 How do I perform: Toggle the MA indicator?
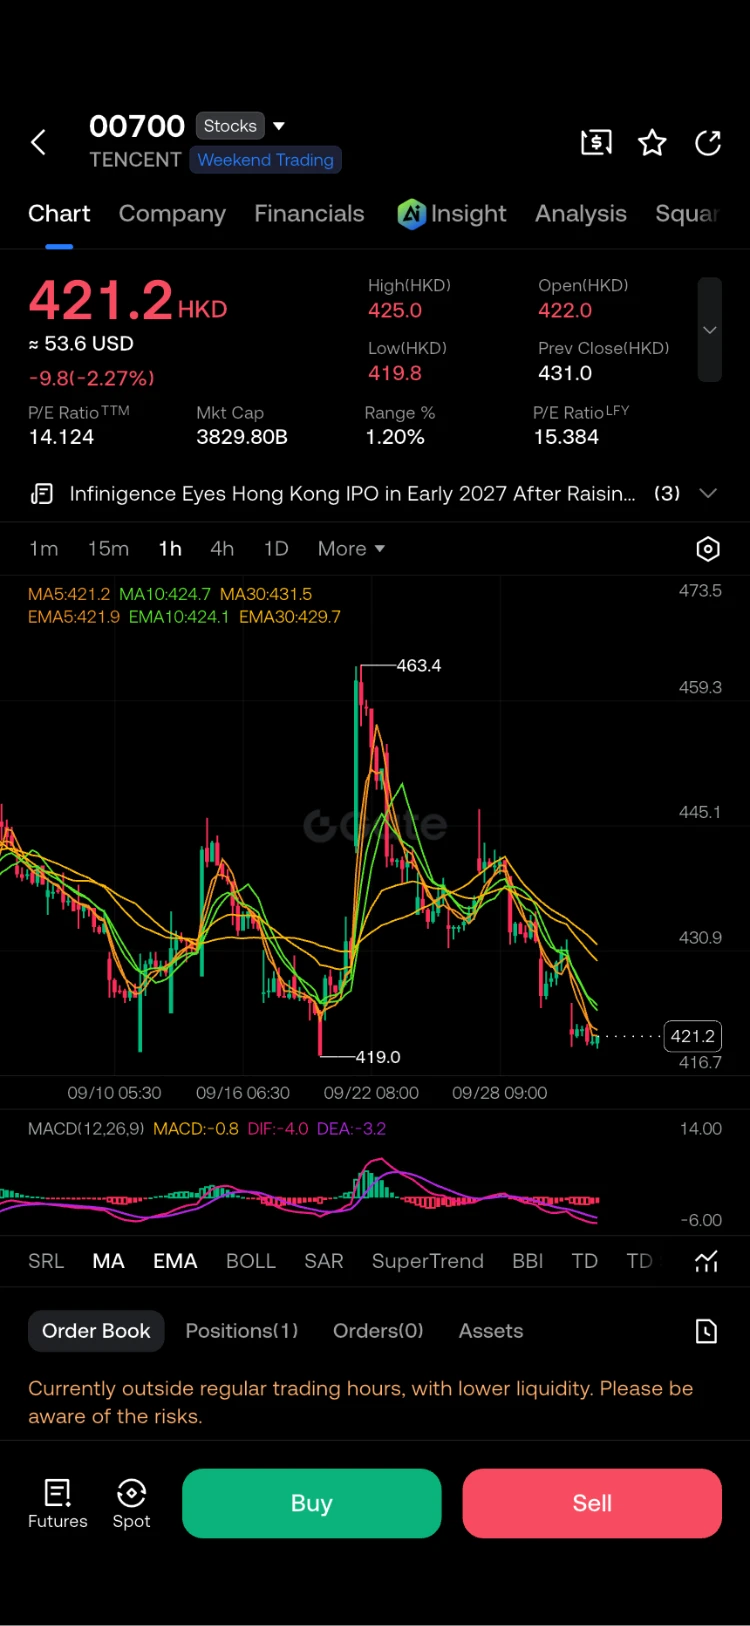[109, 1261]
